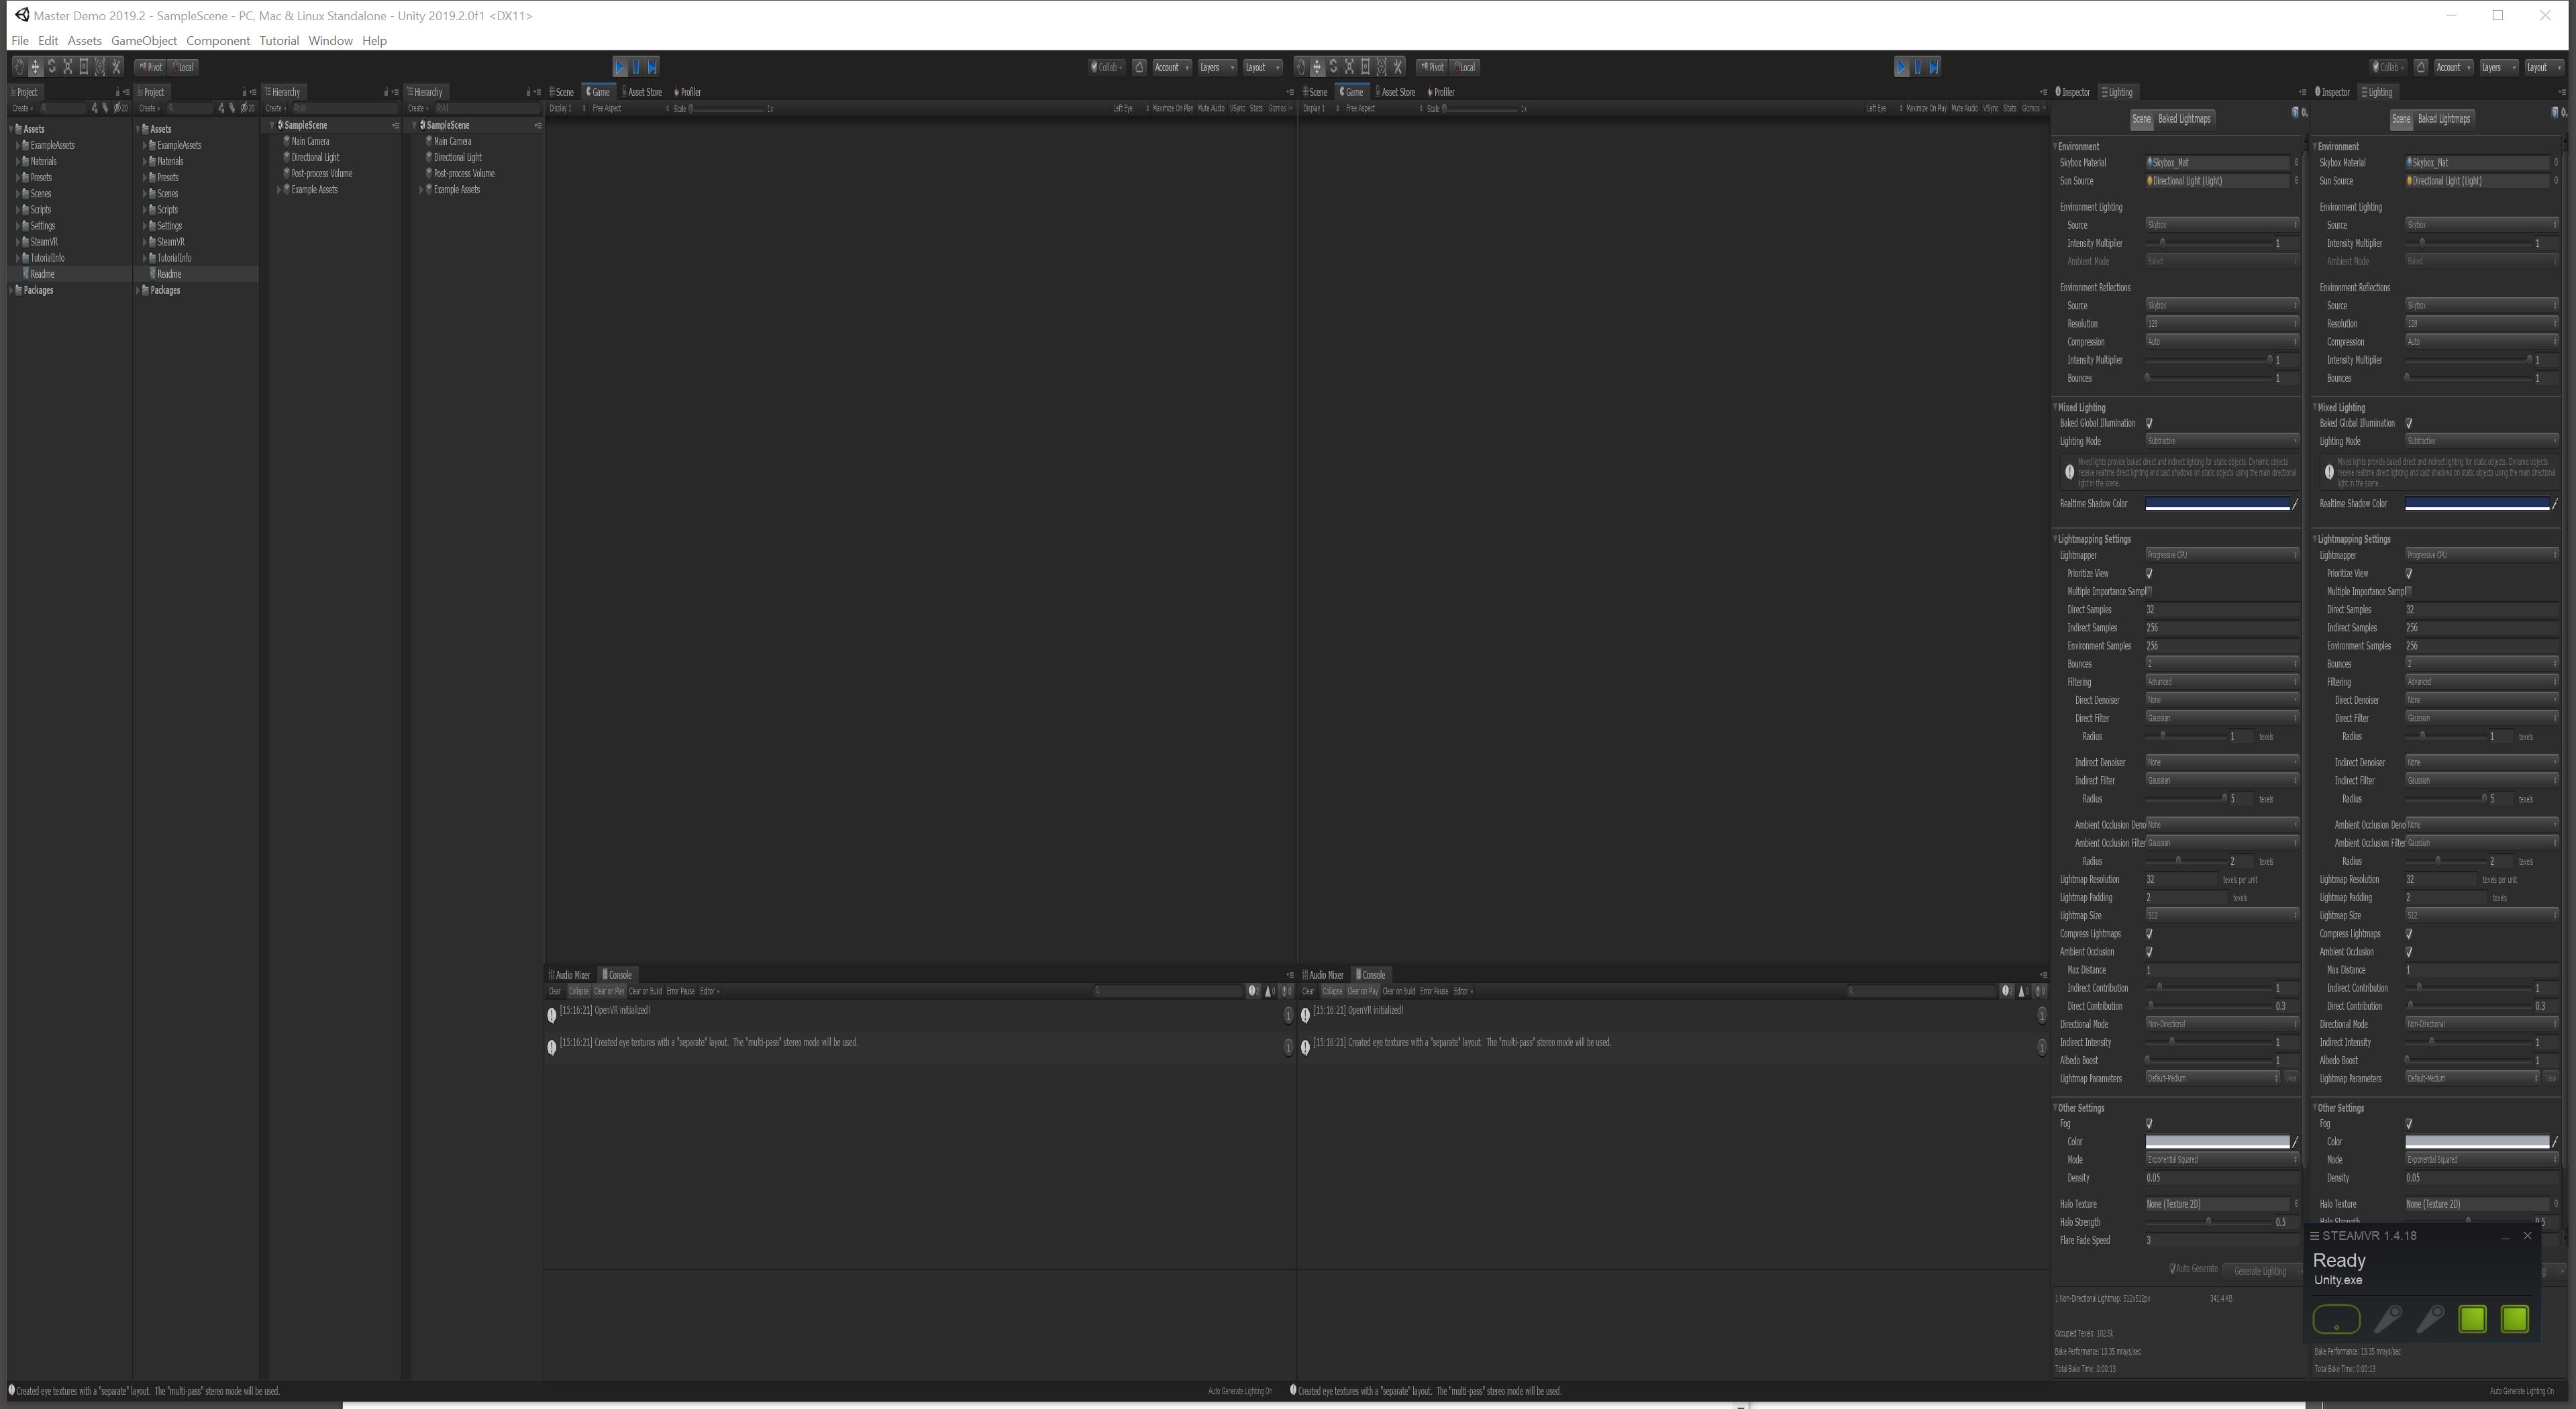The image size is (2576, 1409).
Task: Click the Step frame button
Action: pos(652,66)
